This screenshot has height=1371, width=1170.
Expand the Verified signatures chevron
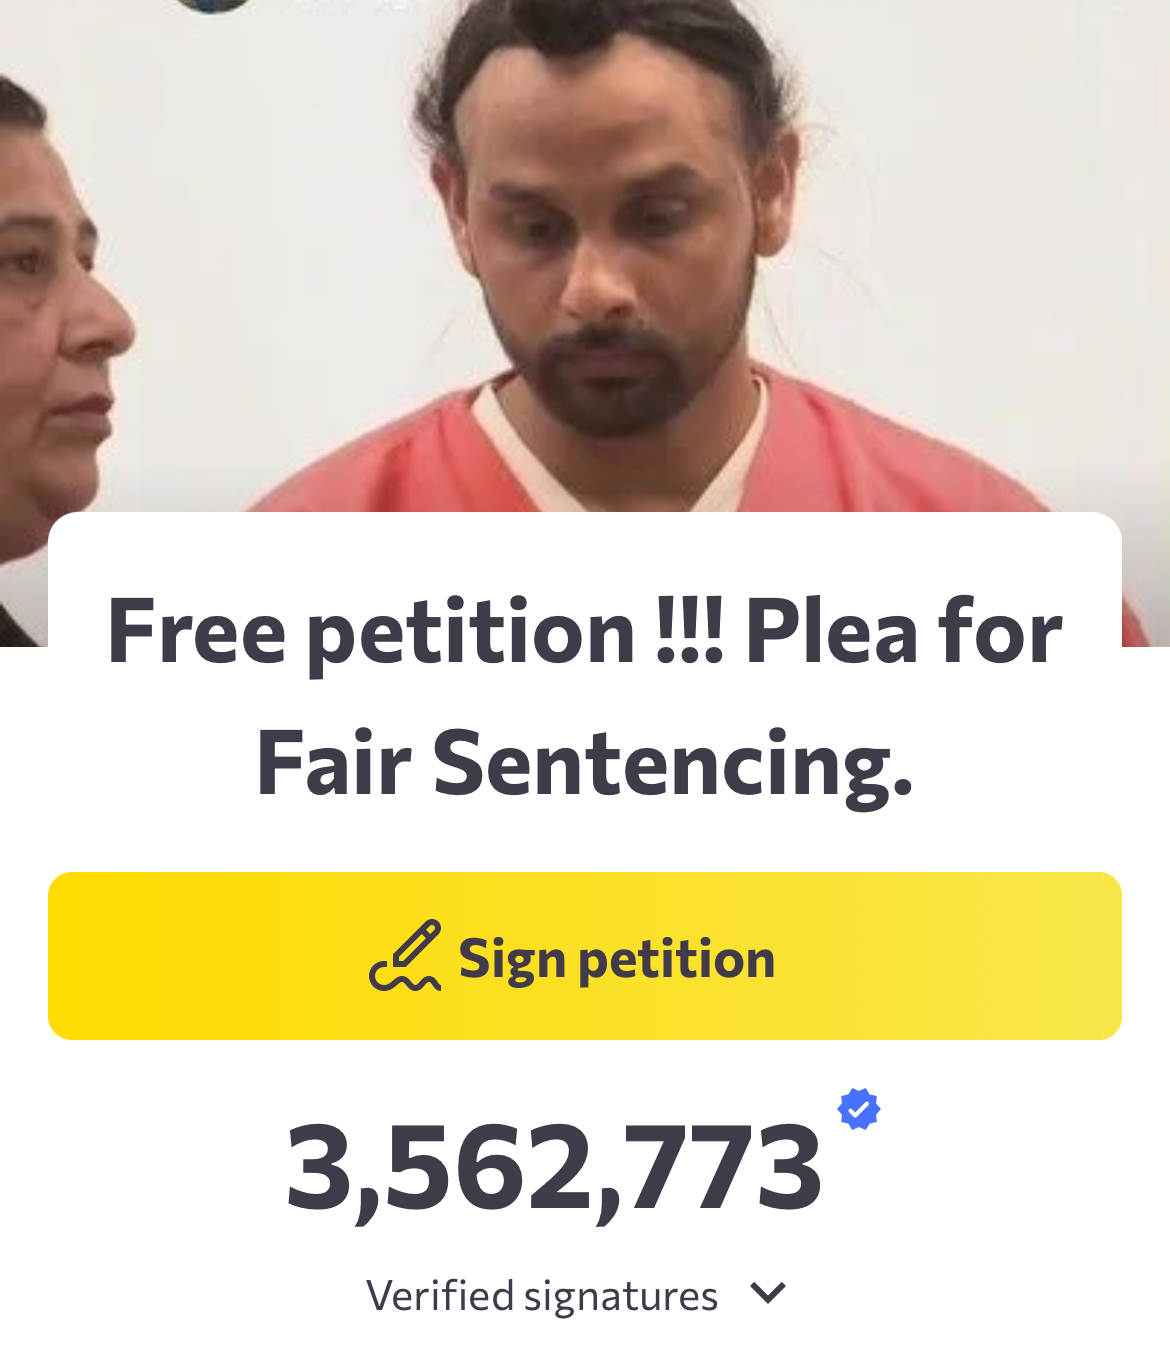[x=768, y=1293]
